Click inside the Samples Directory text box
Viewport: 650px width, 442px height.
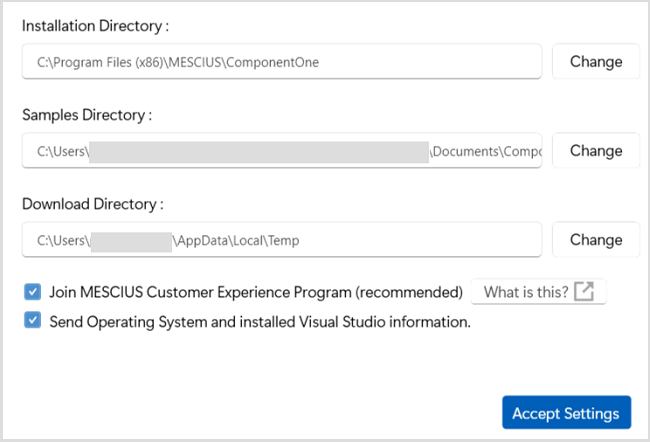[x=281, y=151]
